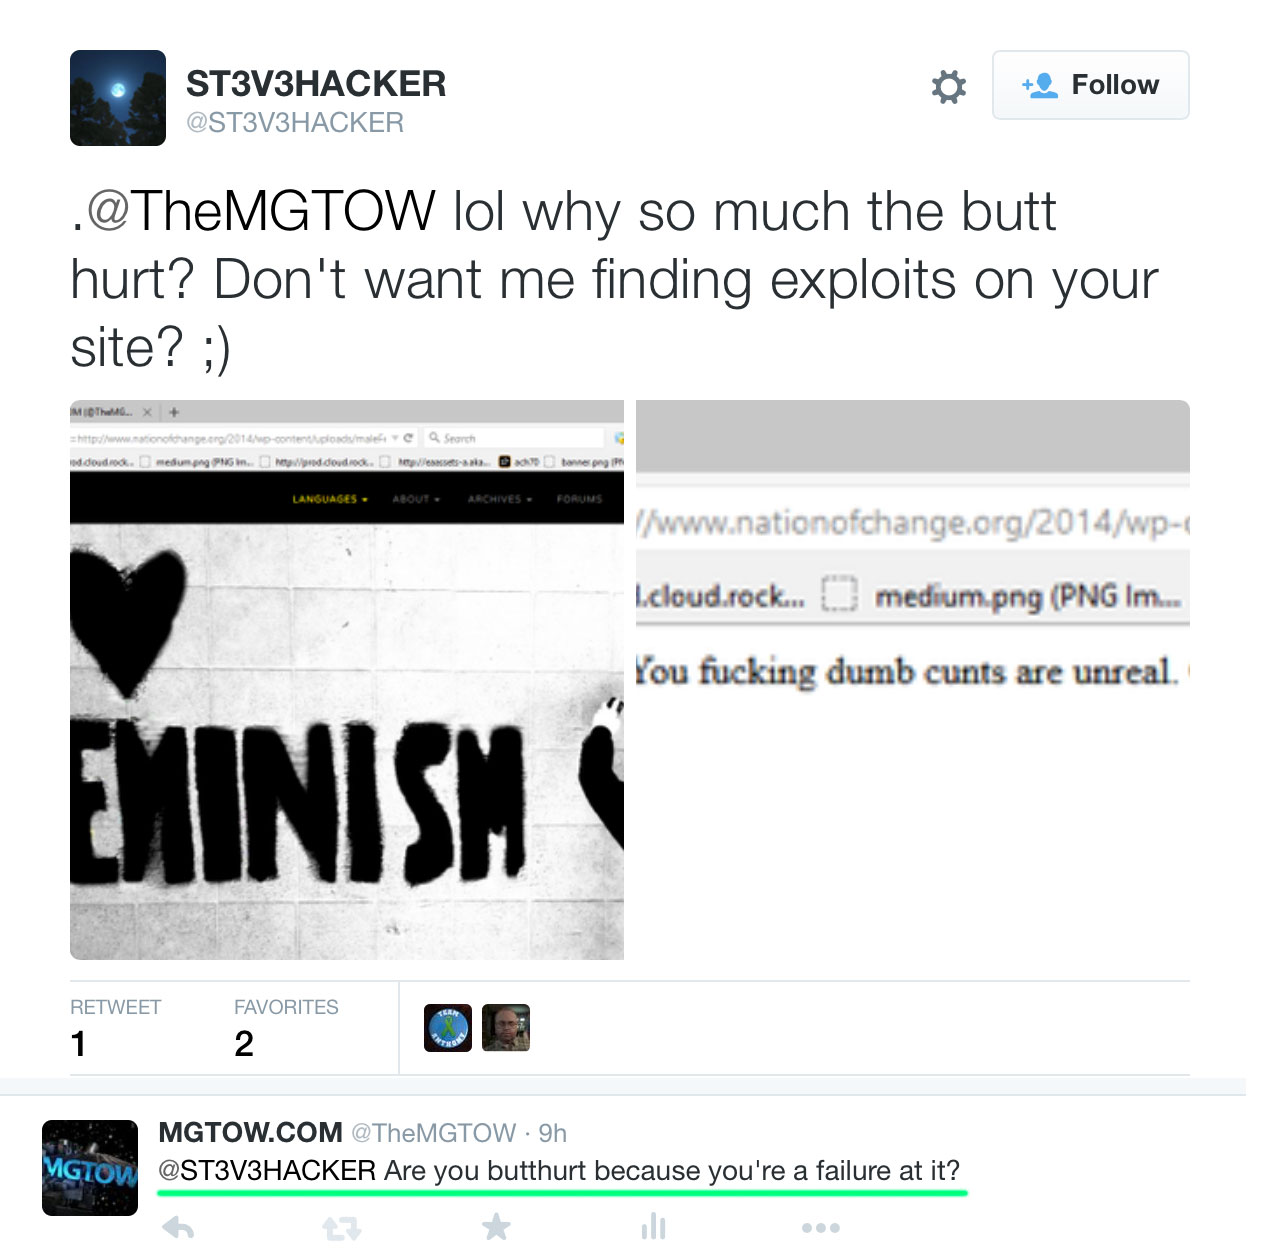Open the MGTOW.COM profile avatar

click(90, 1168)
